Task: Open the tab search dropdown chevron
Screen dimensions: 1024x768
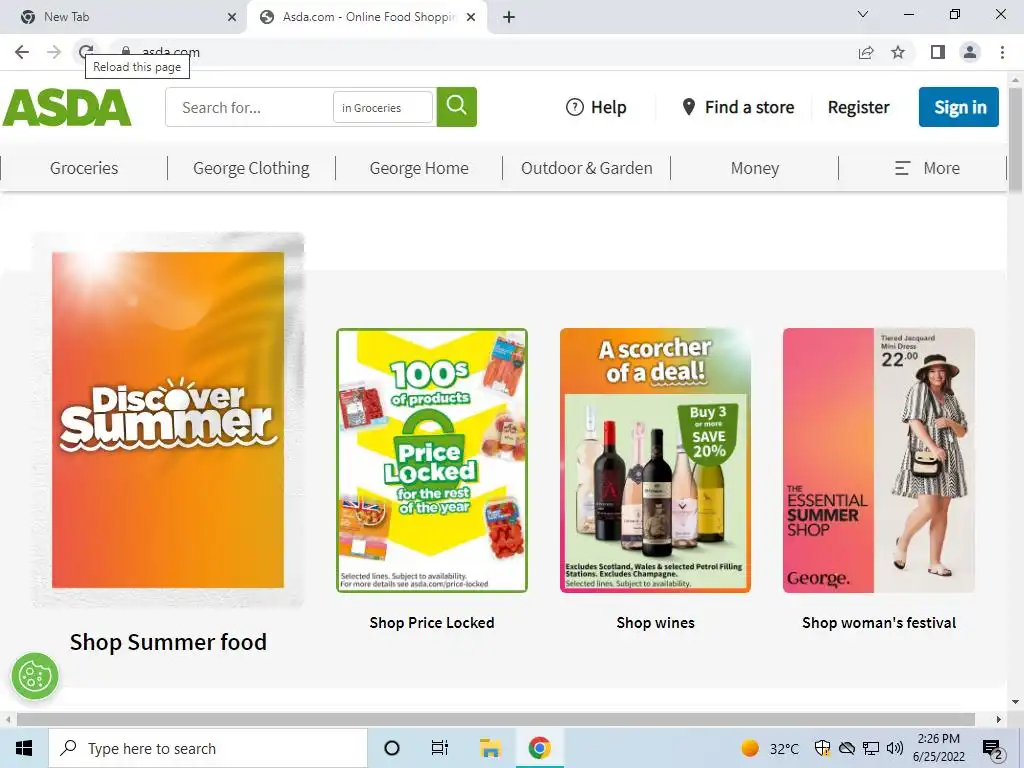Action: click(x=863, y=14)
